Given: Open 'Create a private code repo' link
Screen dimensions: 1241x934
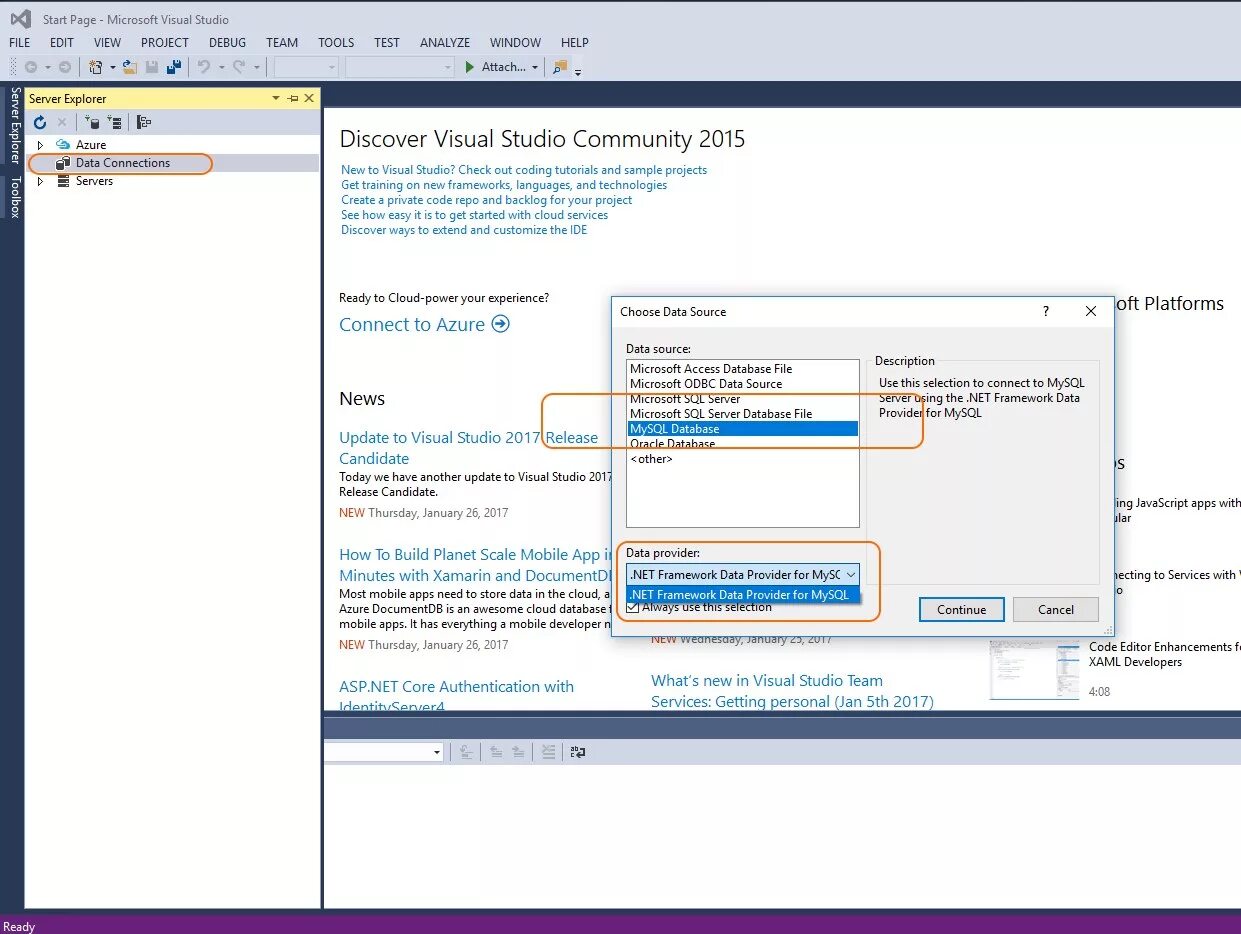Looking at the screenshot, I should coord(486,200).
